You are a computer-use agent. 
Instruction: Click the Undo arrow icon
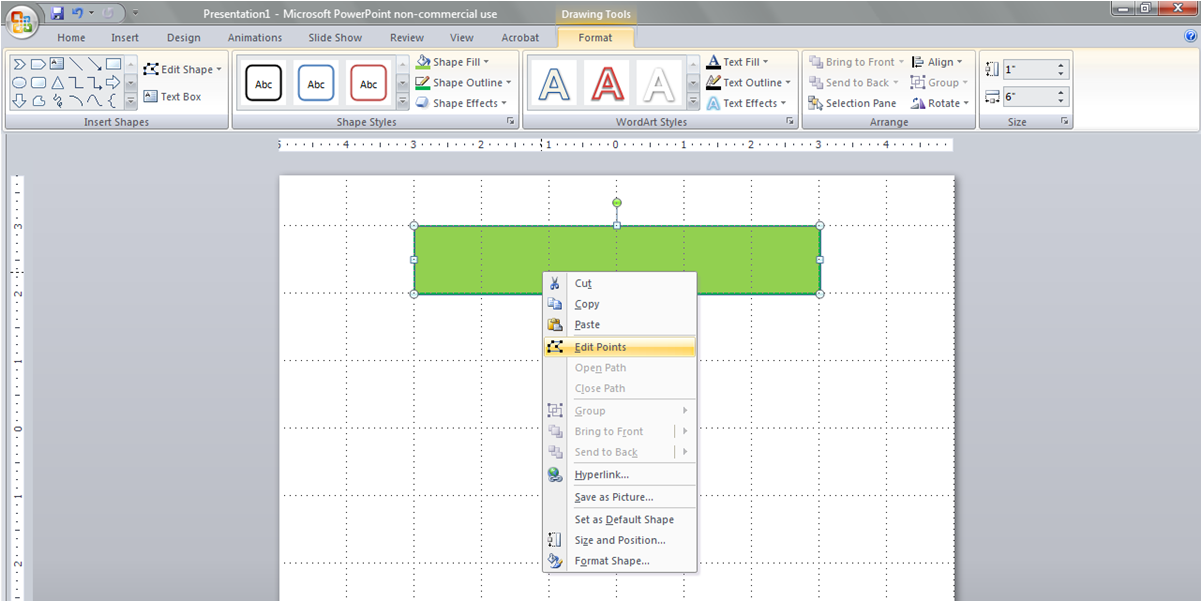[x=77, y=13]
